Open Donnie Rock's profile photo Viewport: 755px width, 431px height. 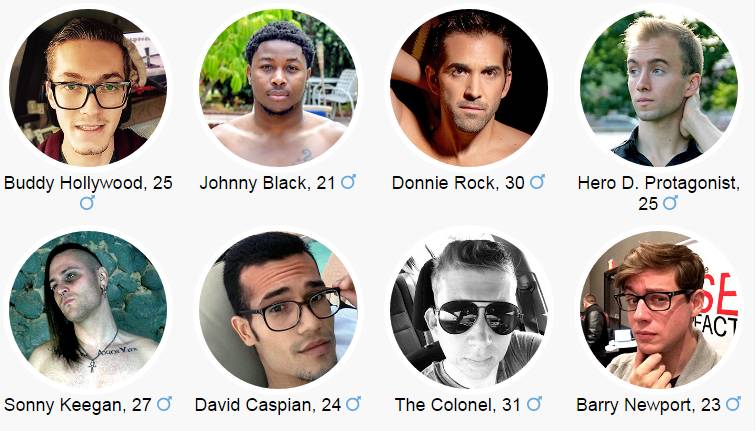469,88
